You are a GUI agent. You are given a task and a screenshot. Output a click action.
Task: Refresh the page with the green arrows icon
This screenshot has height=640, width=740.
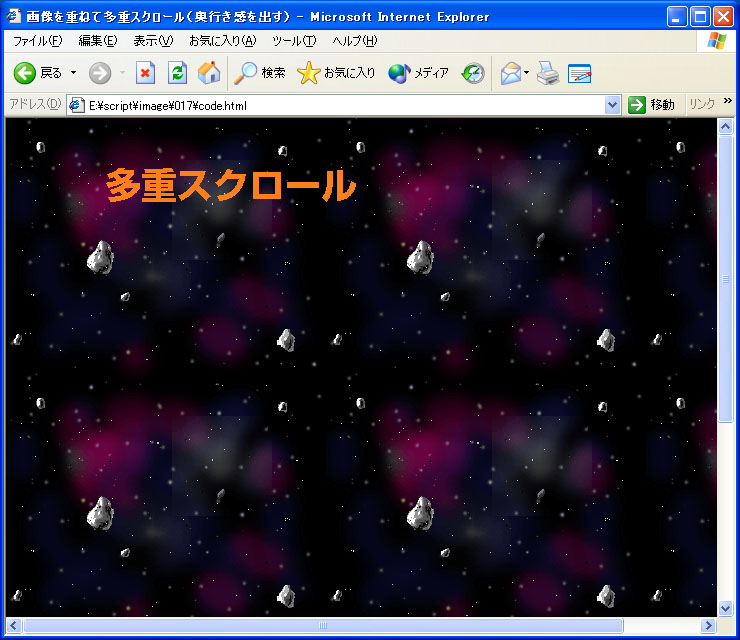point(177,73)
